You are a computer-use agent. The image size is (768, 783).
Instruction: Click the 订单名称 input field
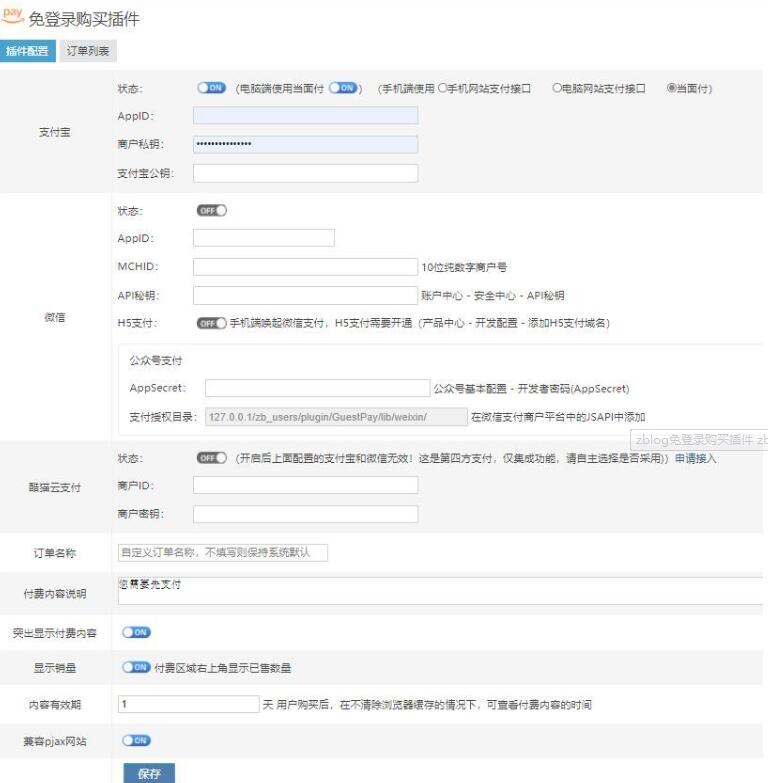pos(223,552)
